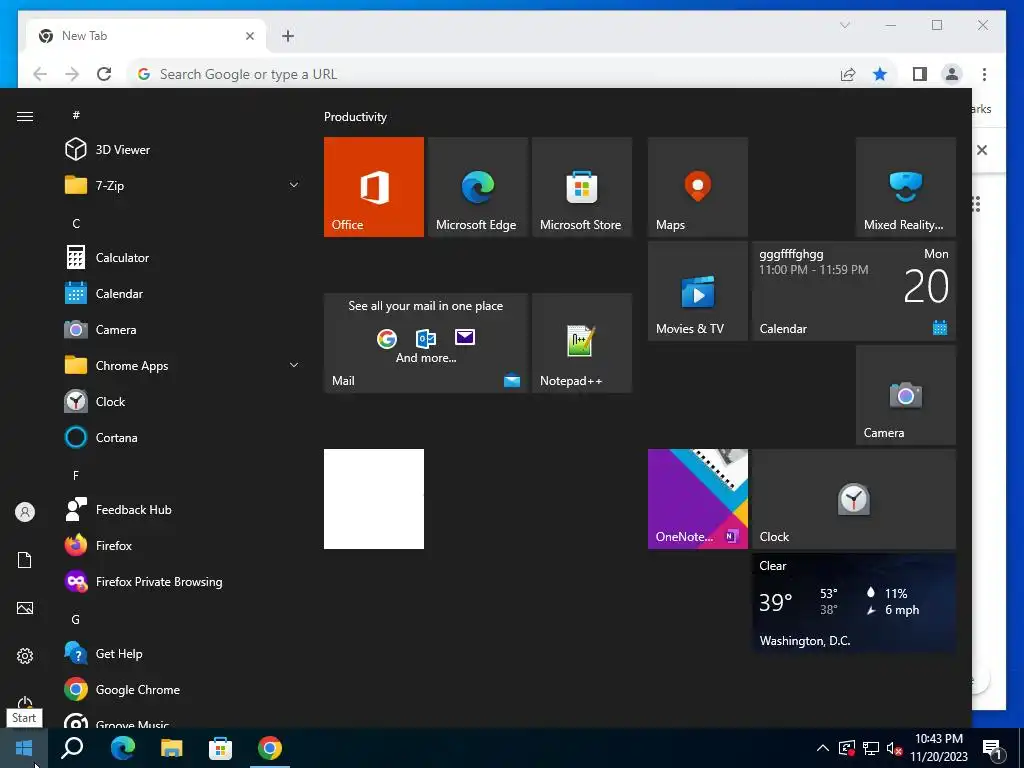The height and width of the screenshot is (768, 1024).
Task: Open Calendar in the app list
Action: (183, 293)
